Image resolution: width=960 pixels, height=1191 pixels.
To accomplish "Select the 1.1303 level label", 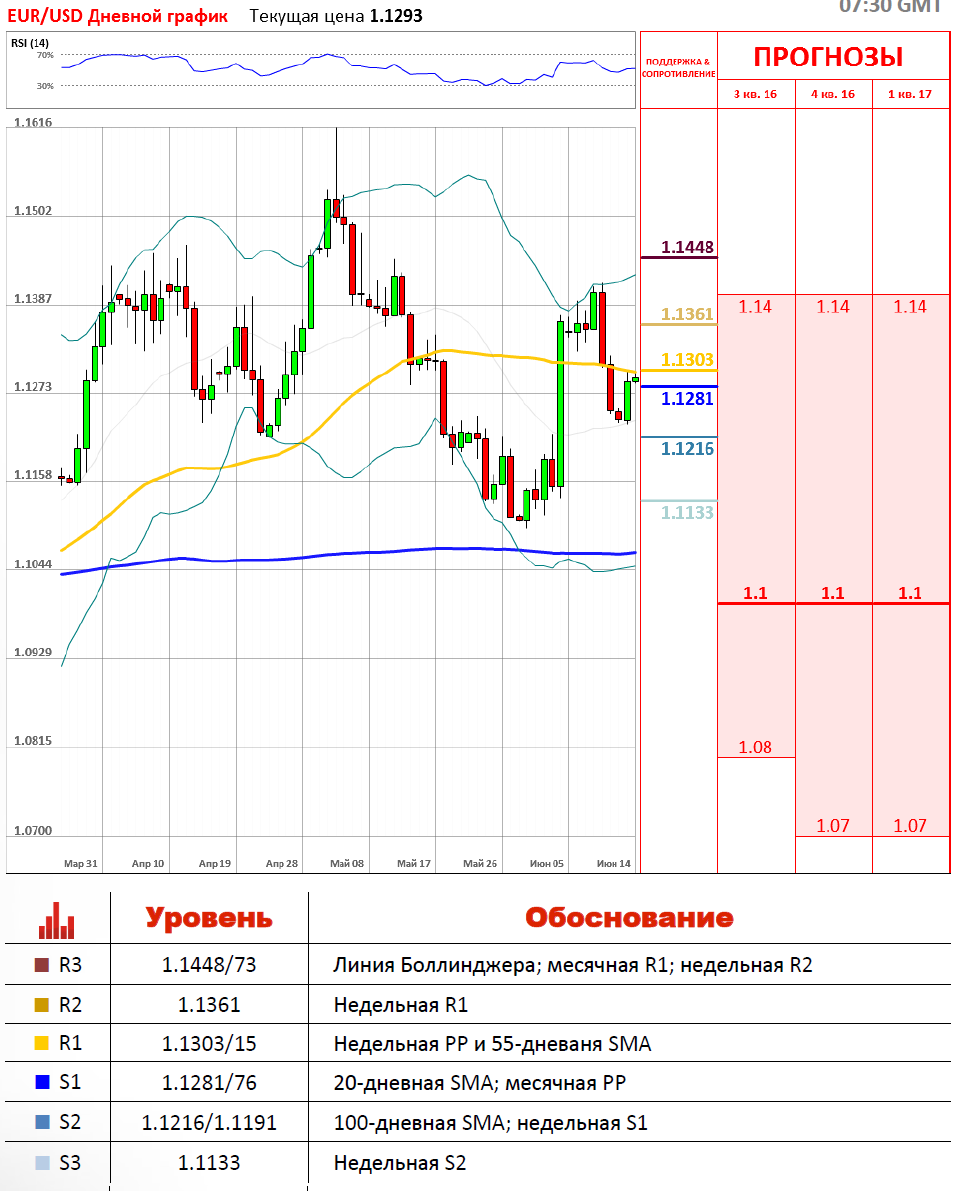I will 687,359.
